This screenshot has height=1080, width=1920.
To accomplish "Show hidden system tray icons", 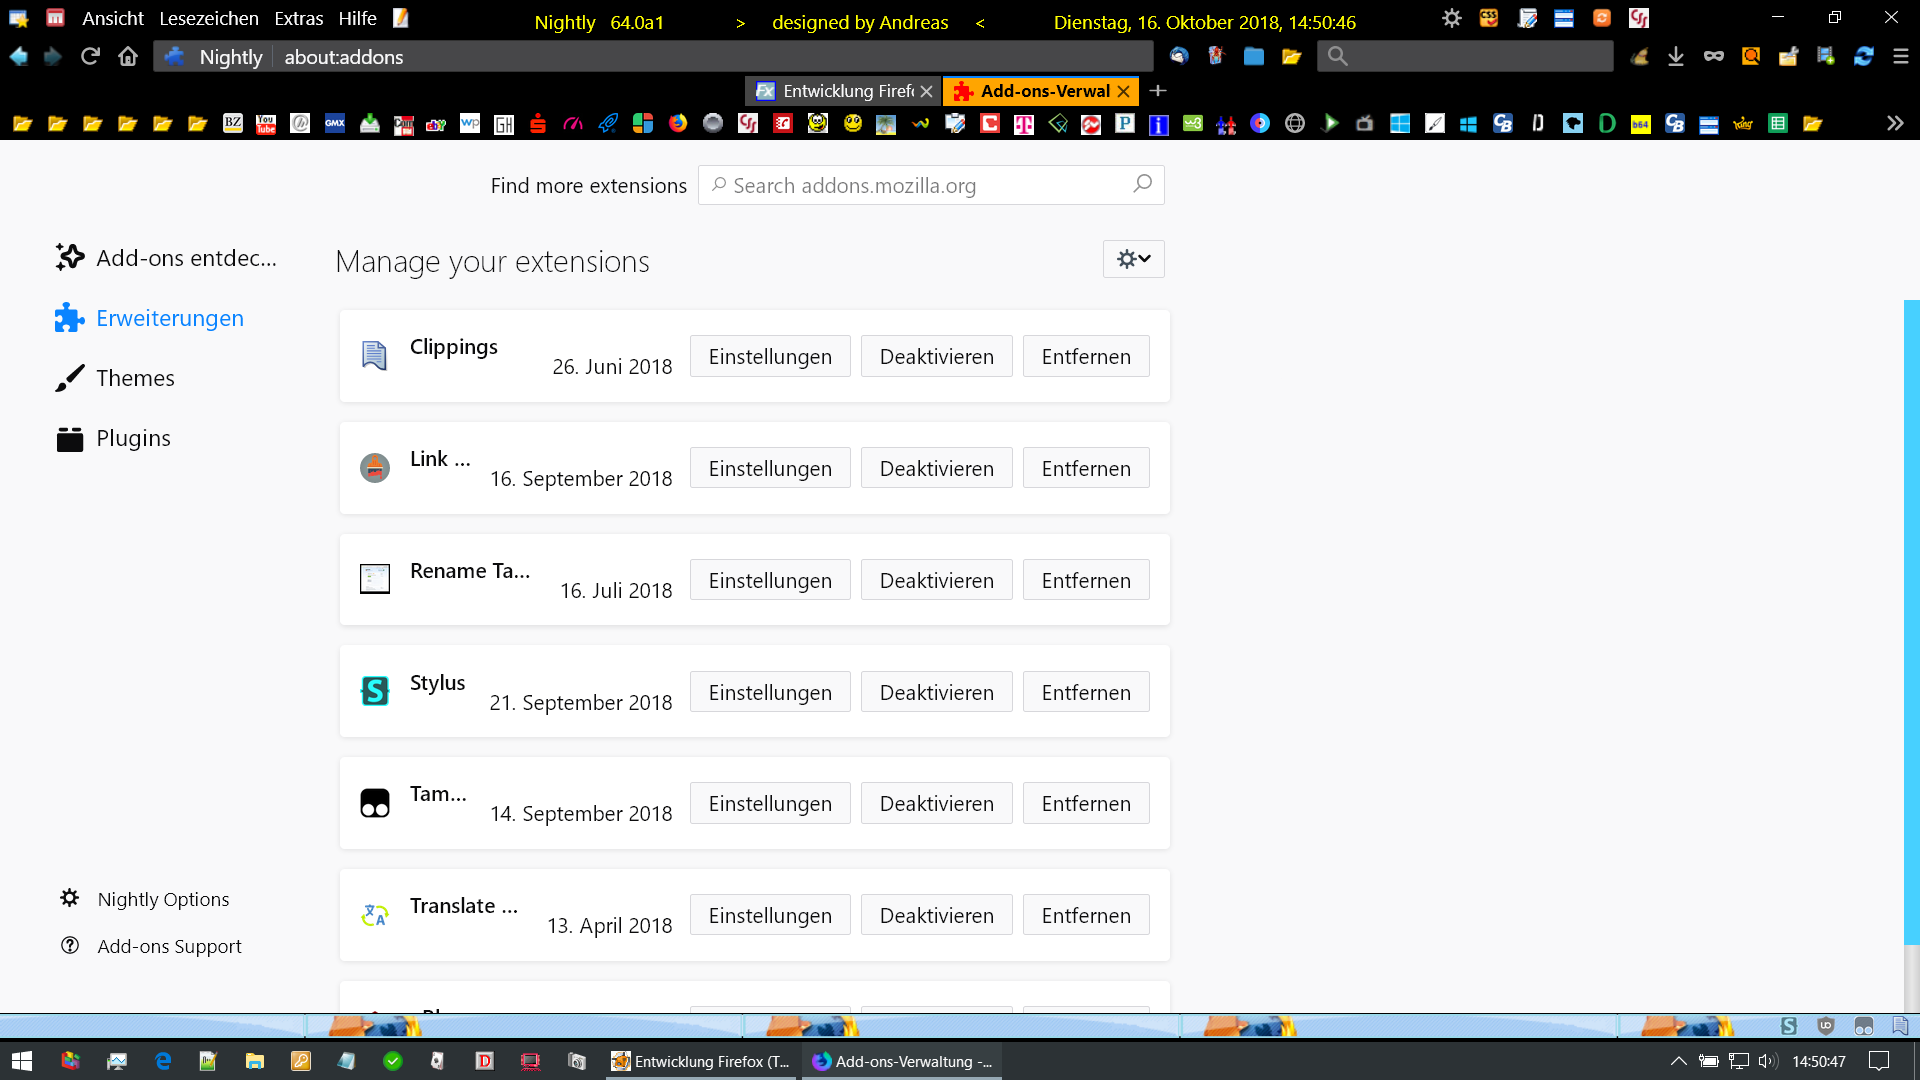I will (x=1678, y=1061).
